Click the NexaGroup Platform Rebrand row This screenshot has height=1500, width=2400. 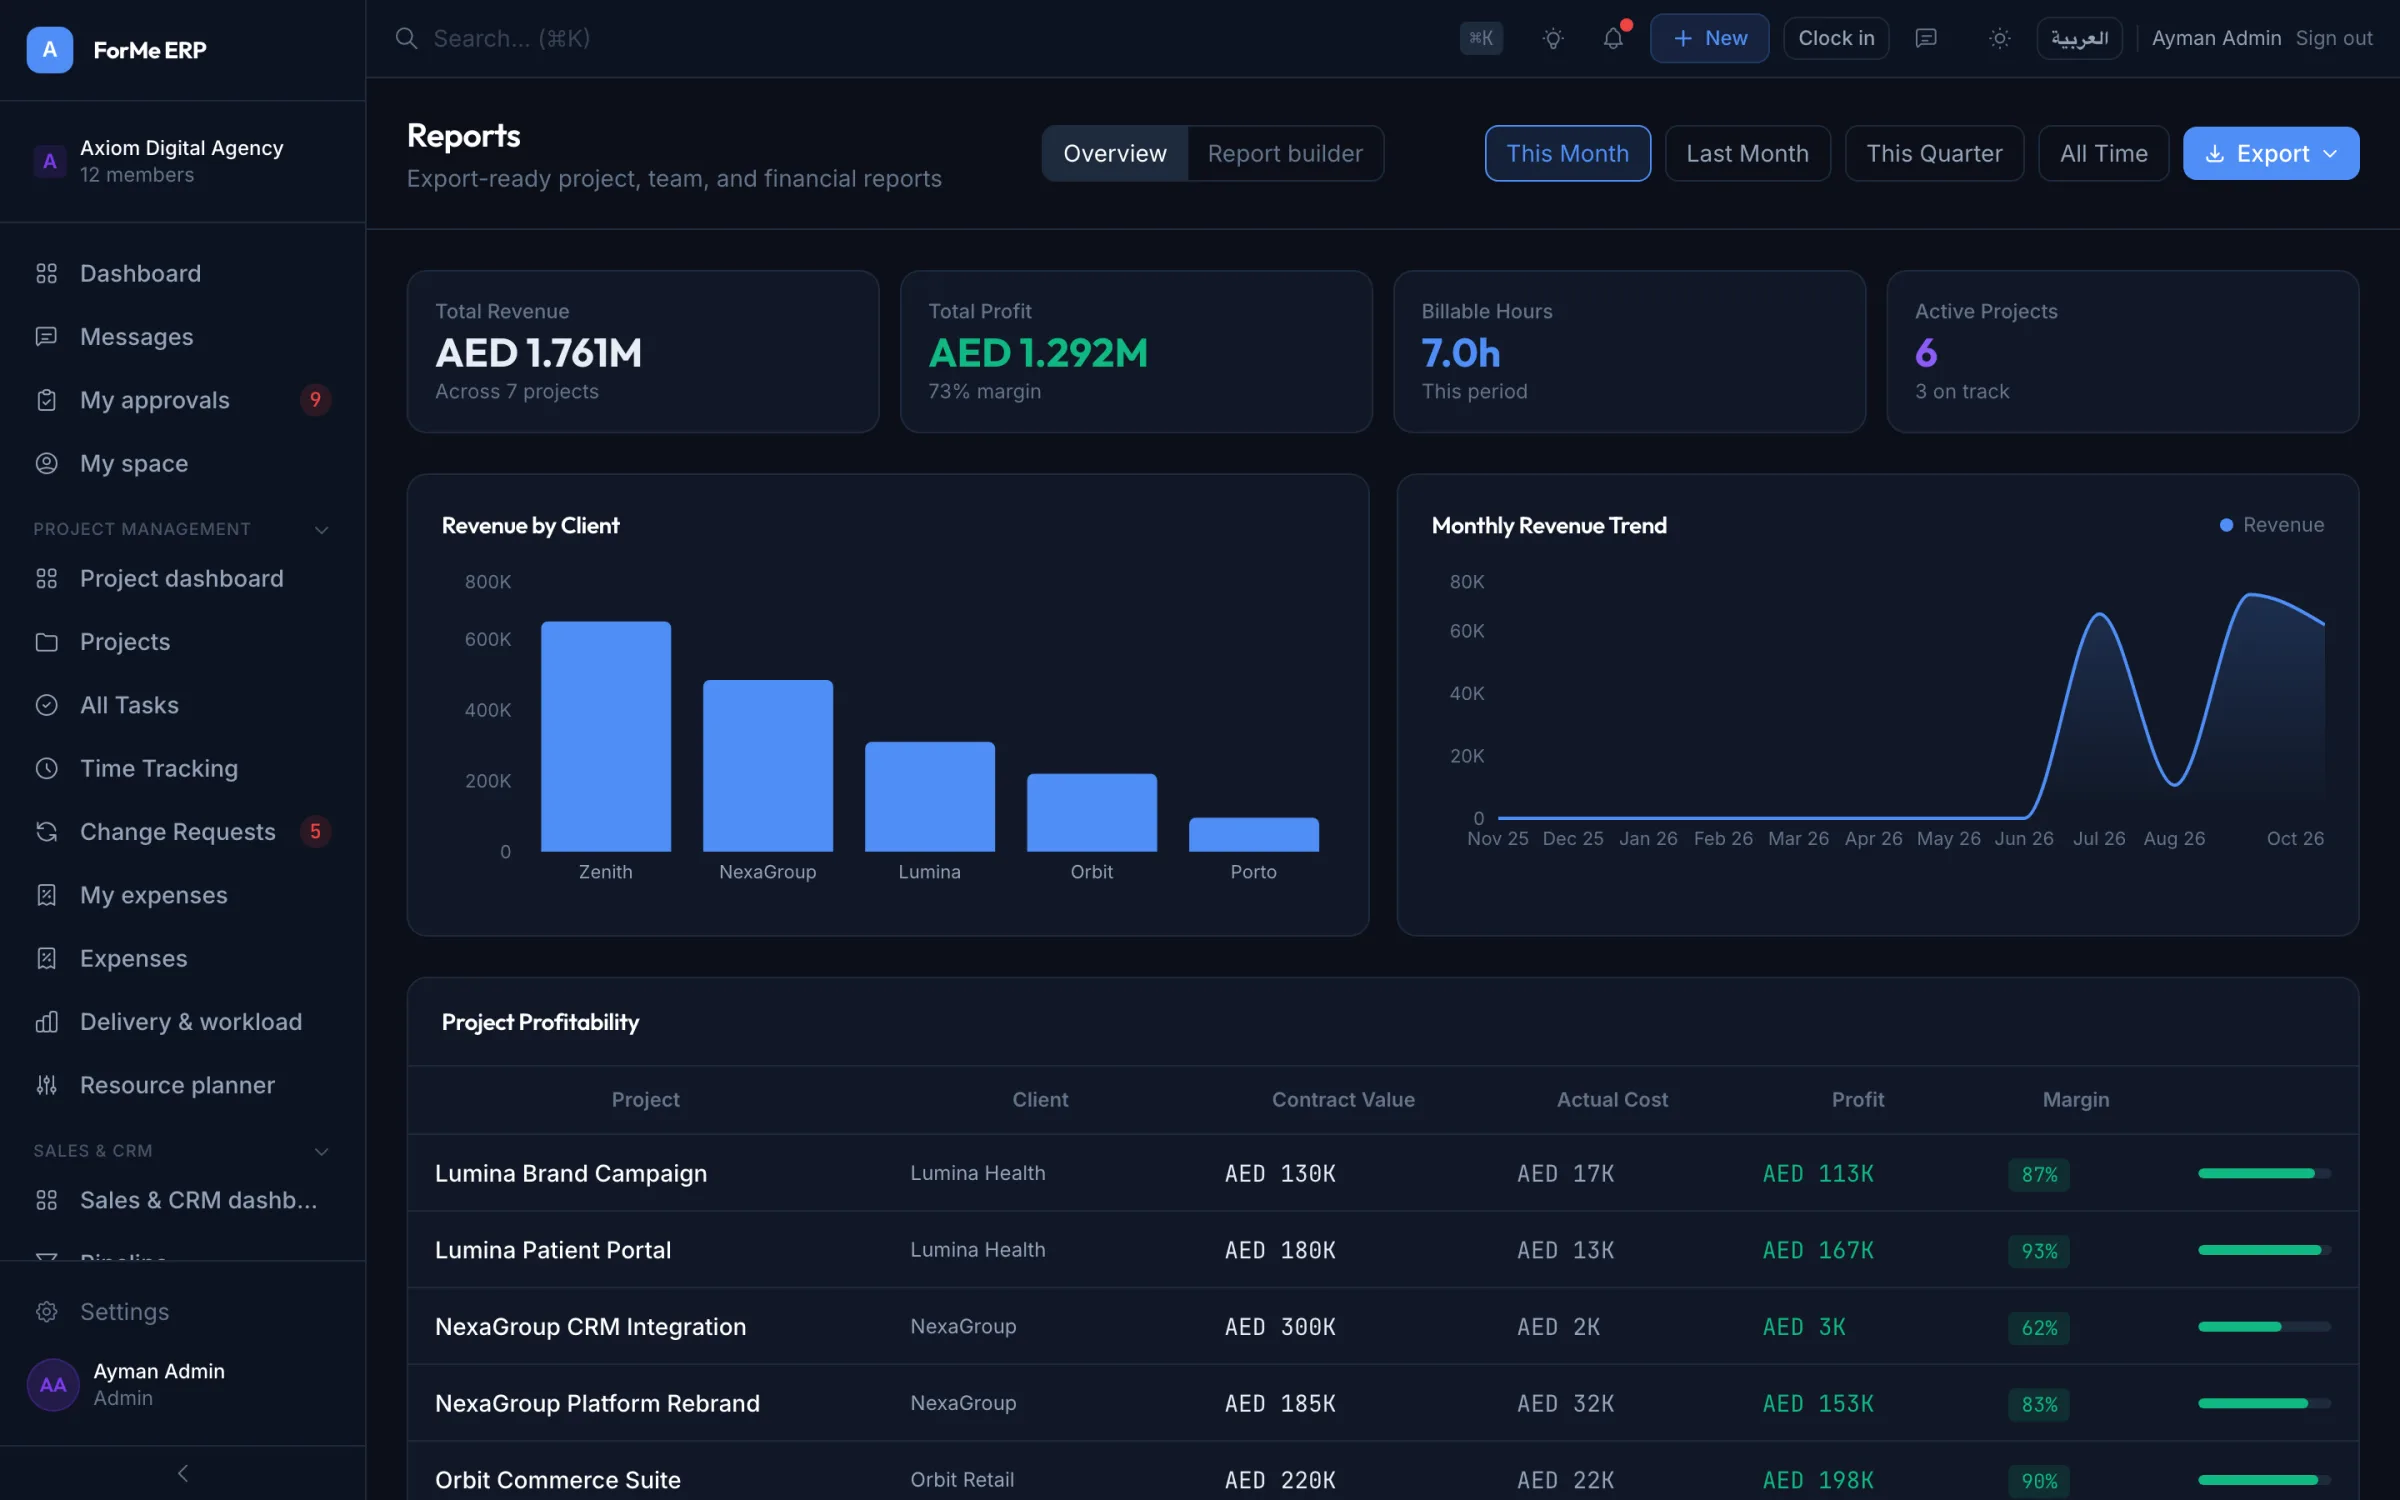[1383, 1403]
